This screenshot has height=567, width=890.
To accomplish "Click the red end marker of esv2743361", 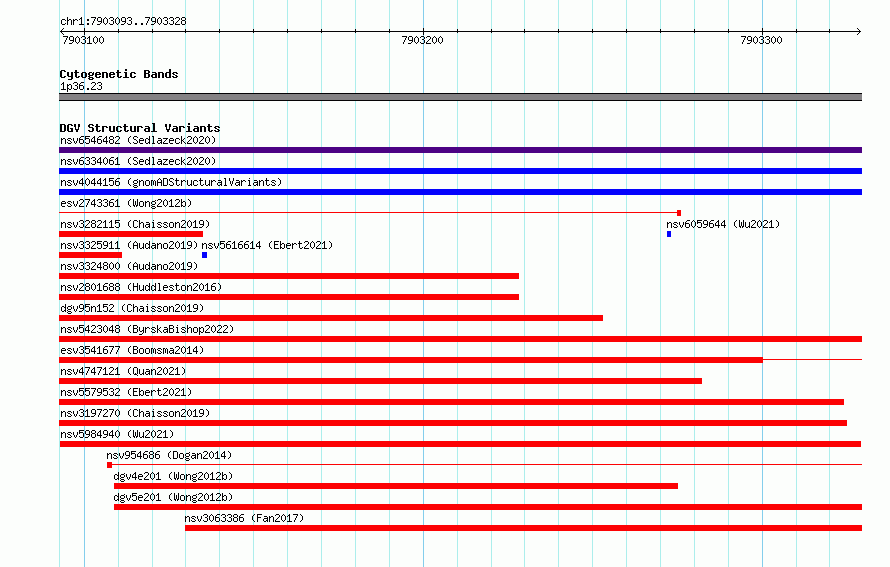I will point(679,213).
